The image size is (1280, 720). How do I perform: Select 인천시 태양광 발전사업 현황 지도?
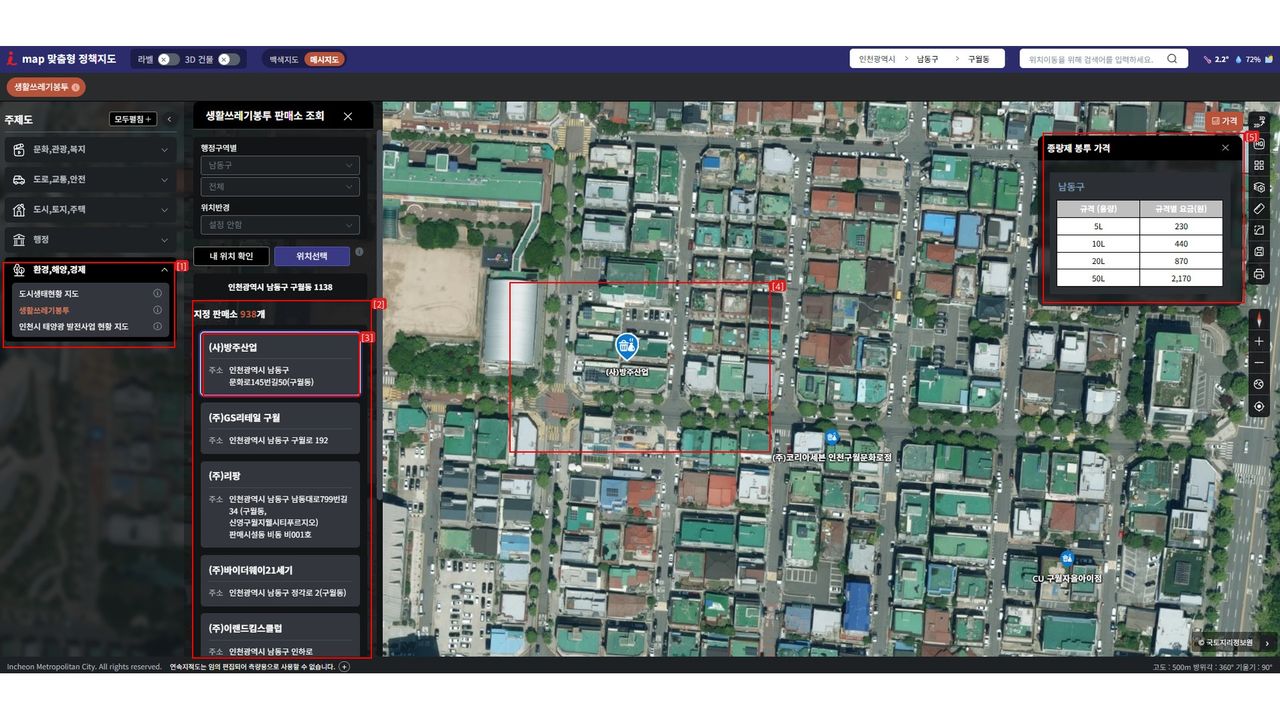74,326
